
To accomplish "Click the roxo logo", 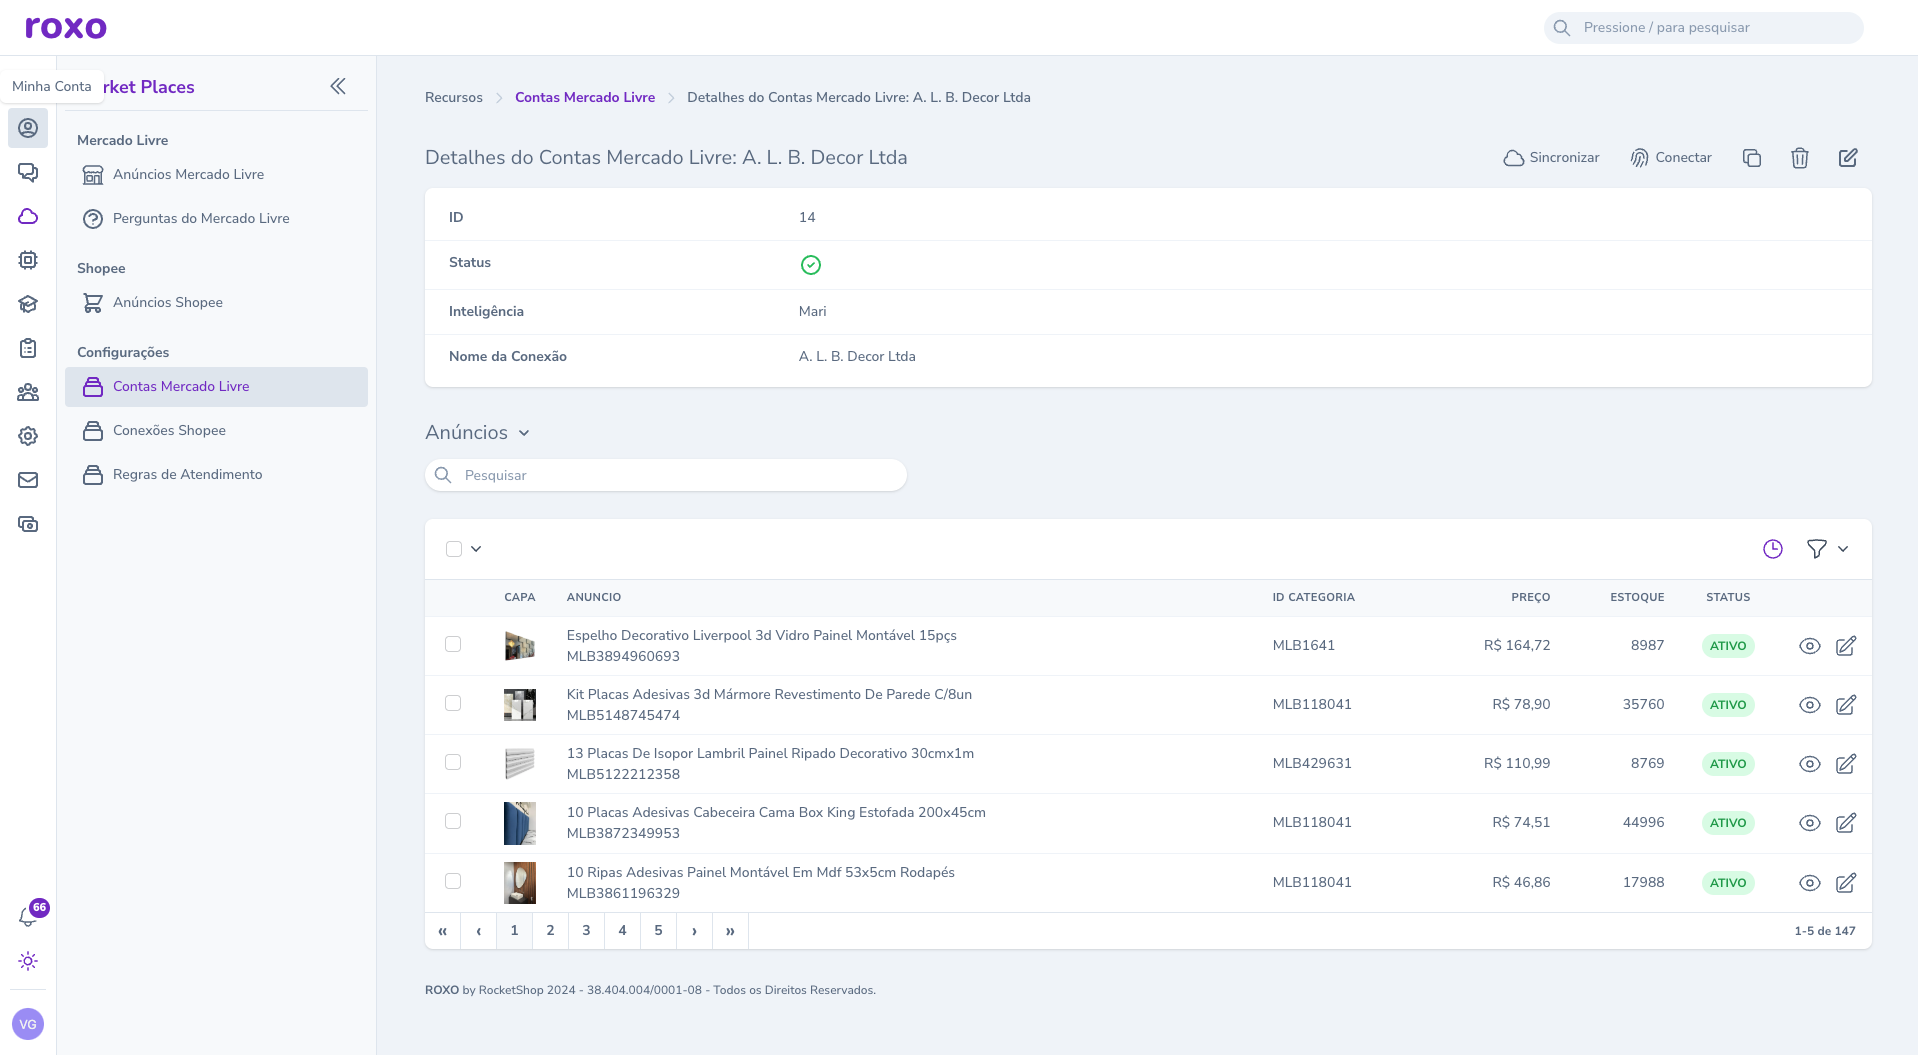I will (66, 27).
